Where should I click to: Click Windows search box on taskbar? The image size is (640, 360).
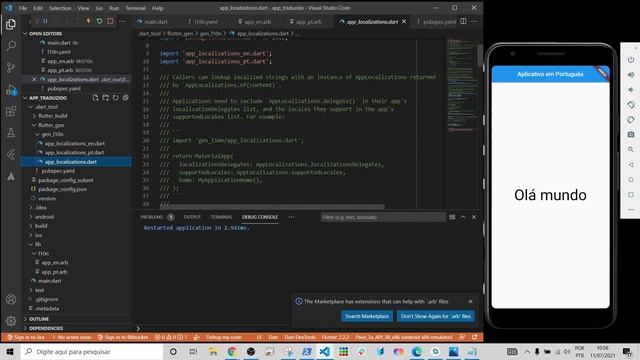[x=92, y=351]
